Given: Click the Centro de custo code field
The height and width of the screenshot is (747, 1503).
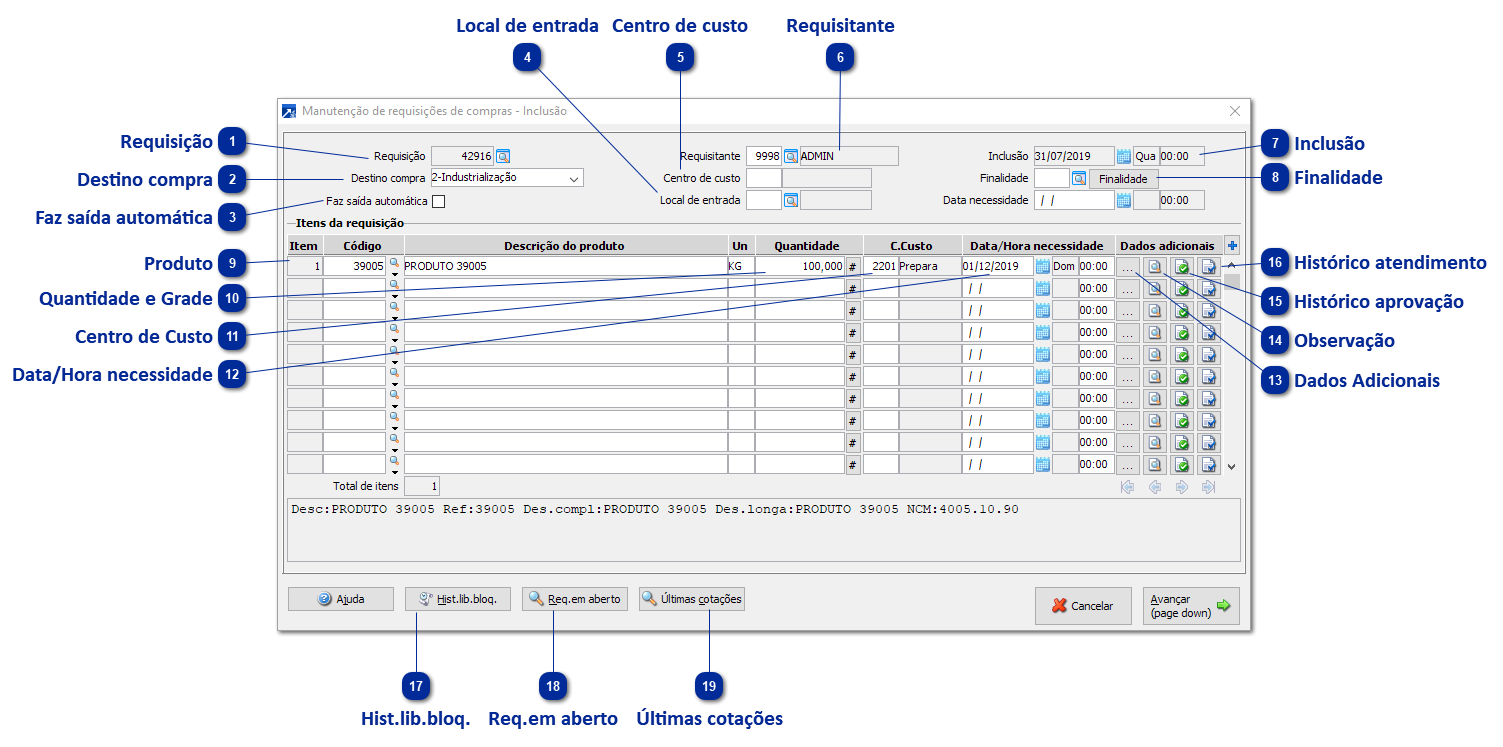Looking at the screenshot, I should tap(764, 178).
